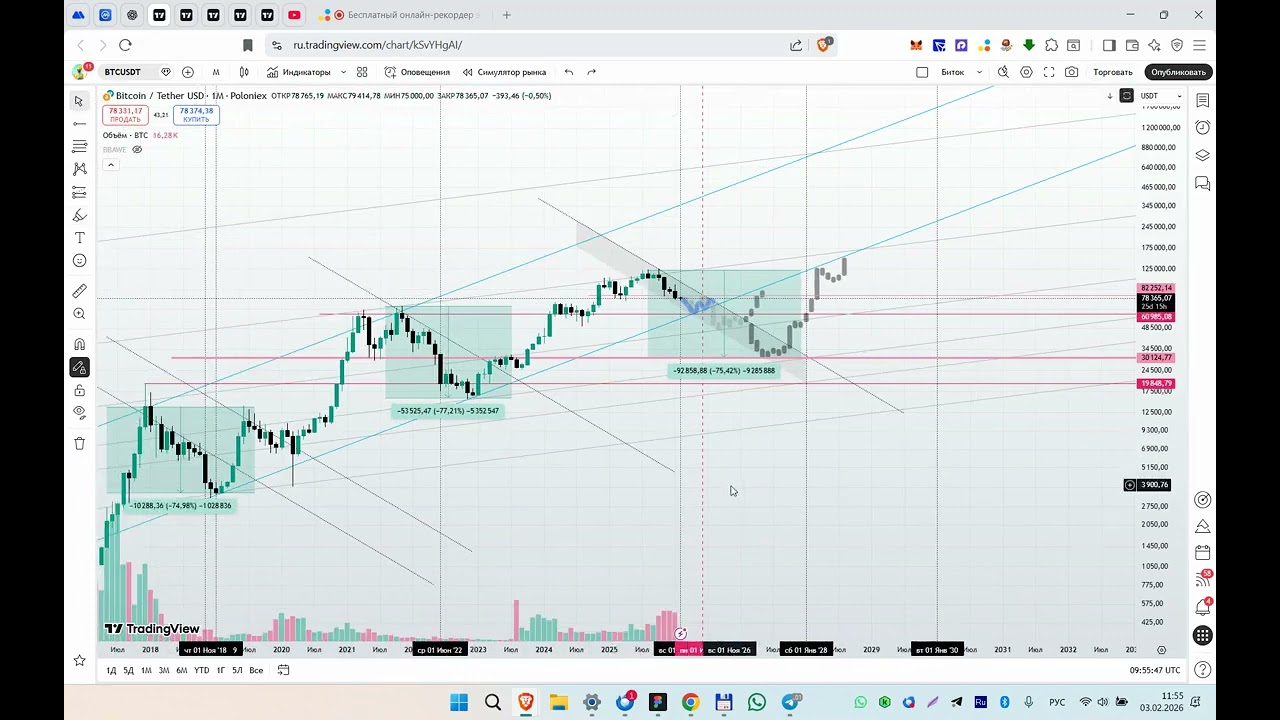1280x720 pixels.
Task: Expand the Индикаторы dropdown arrow
Action: pyautogui.click(x=343, y=72)
